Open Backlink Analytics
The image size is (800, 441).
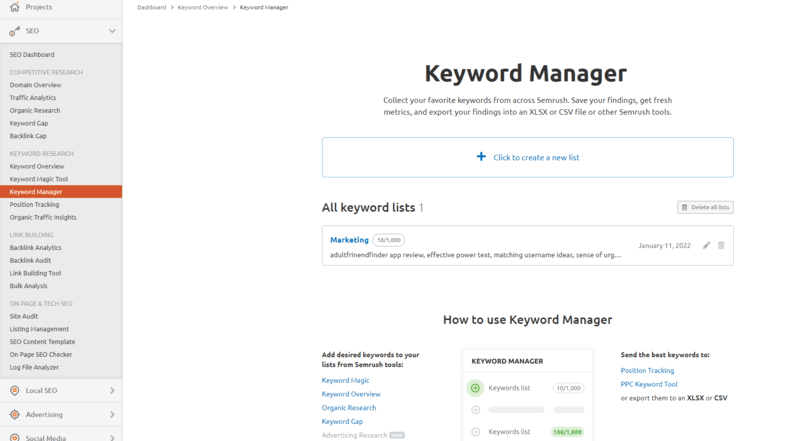click(35, 248)
